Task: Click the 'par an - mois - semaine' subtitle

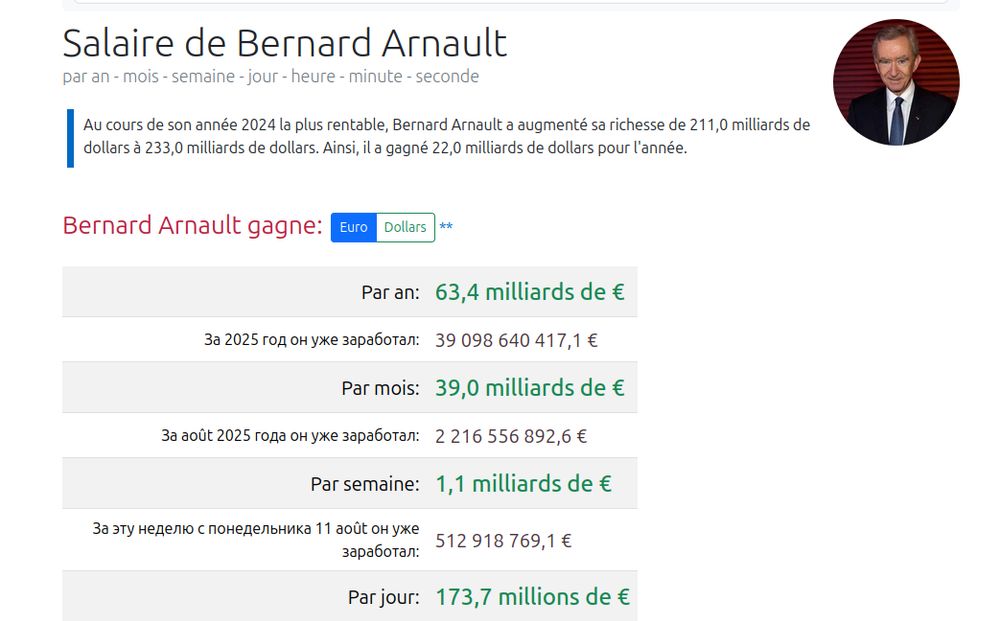Action: (270, 77)
